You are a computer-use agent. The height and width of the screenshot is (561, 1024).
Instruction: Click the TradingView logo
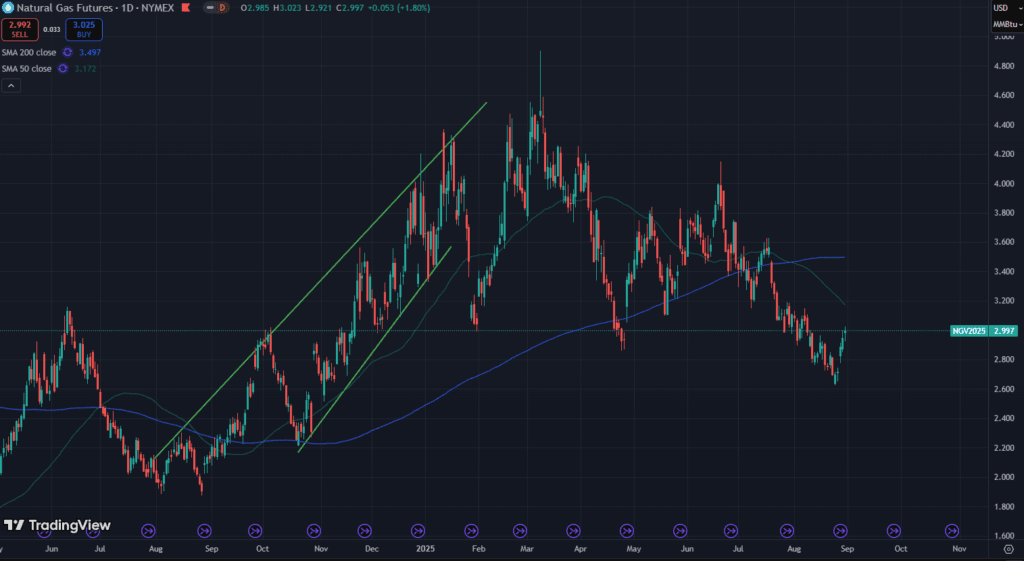(57, 525)
